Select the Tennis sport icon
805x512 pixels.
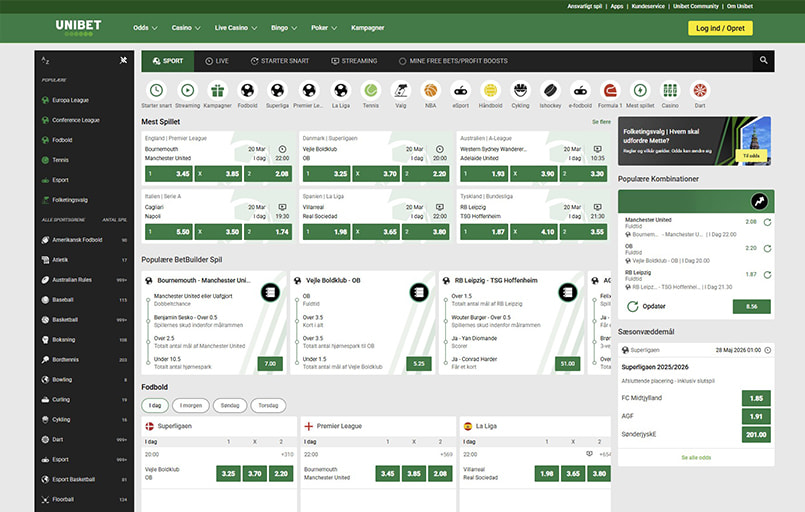tap(371, 90)
